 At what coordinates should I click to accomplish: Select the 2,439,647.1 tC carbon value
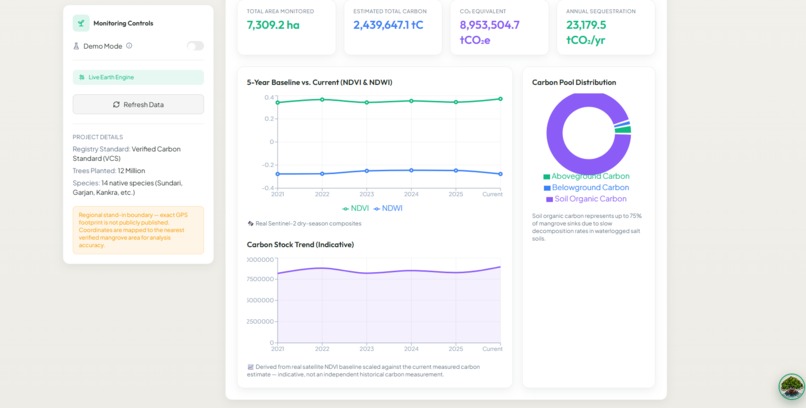388,25
